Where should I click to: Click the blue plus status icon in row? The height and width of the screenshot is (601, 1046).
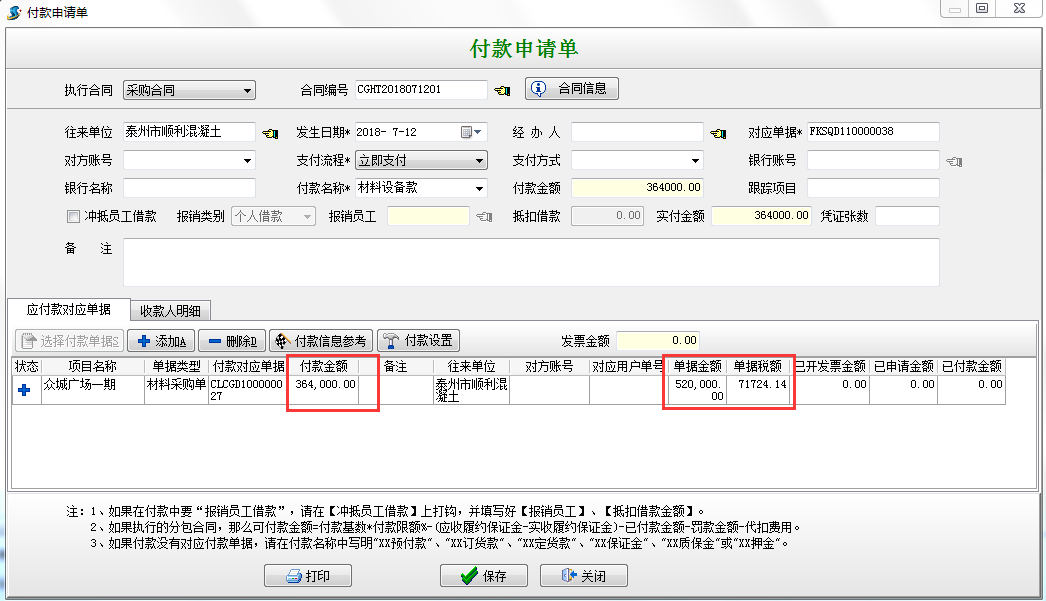(x=24, y=391)
